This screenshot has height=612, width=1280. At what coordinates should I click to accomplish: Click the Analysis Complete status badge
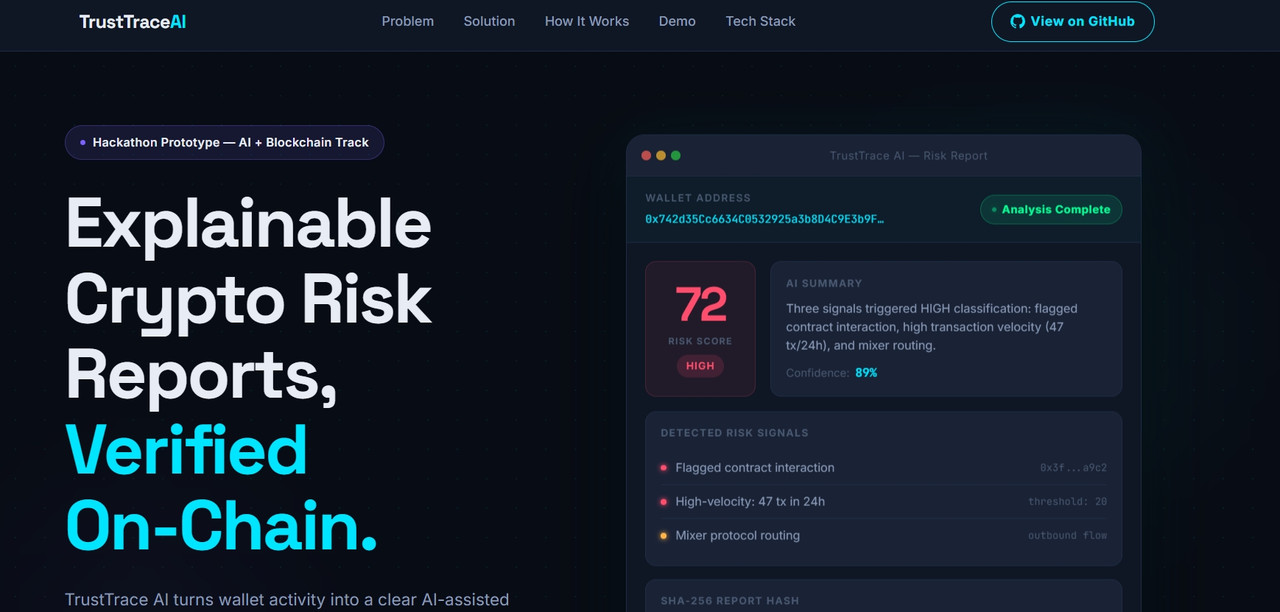[x=1051, y=209]
